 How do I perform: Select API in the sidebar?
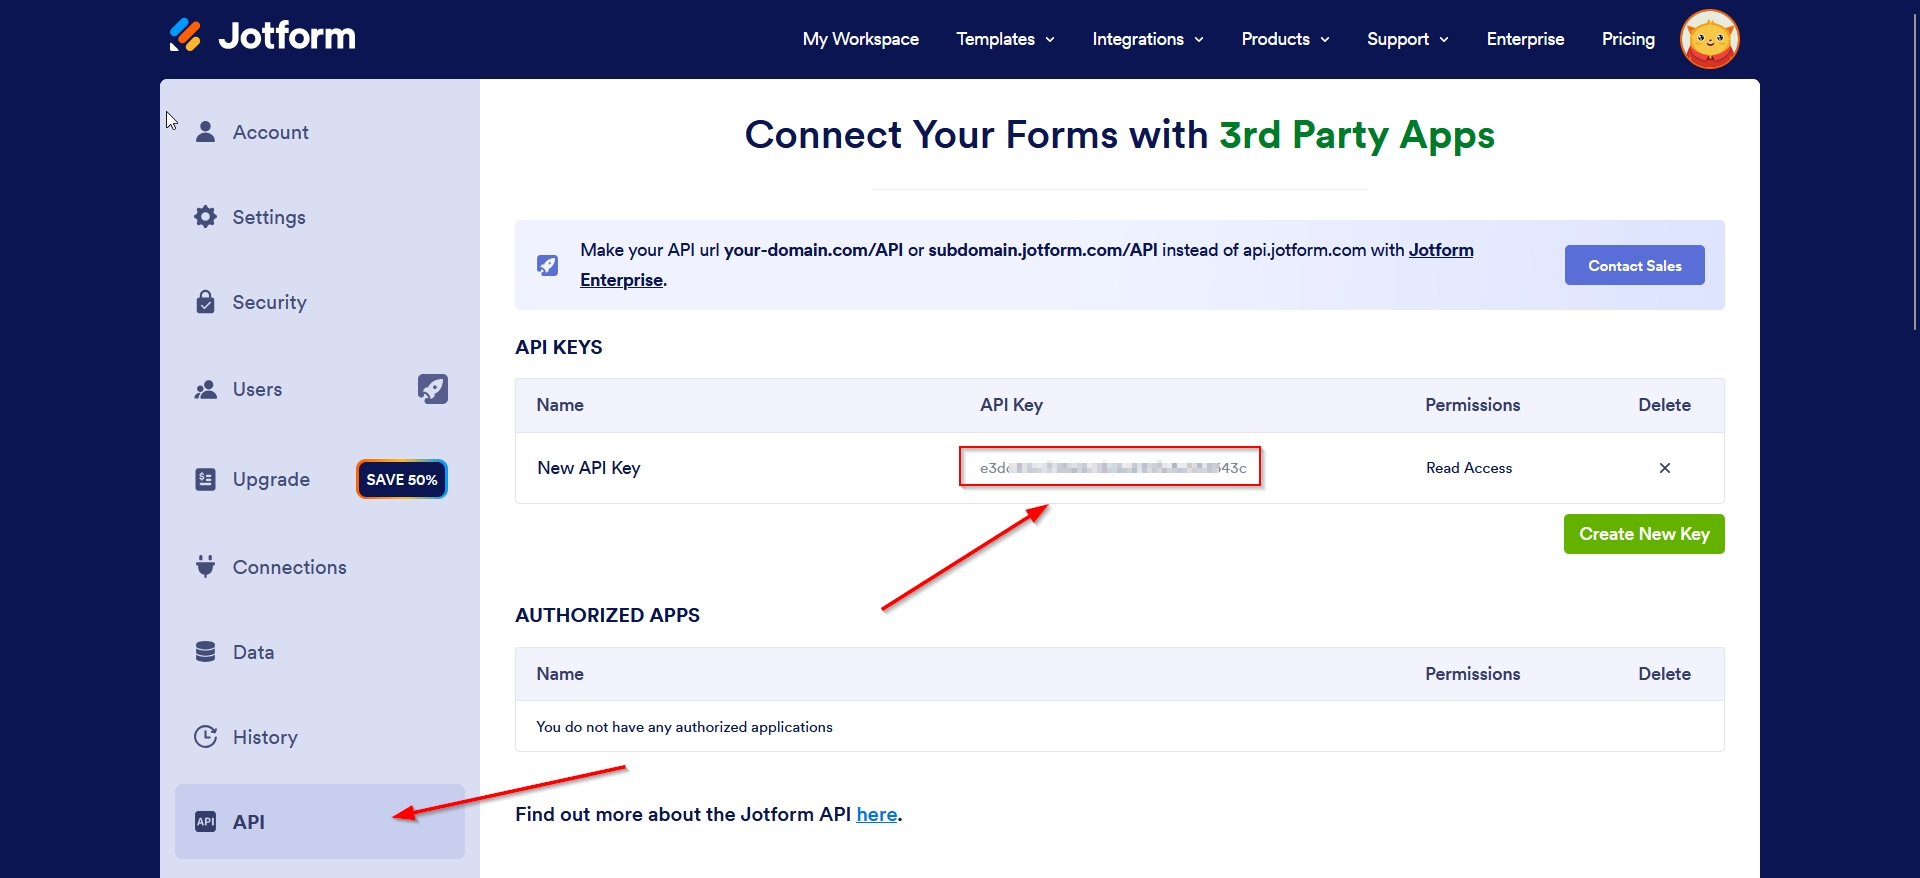point(320,822)
